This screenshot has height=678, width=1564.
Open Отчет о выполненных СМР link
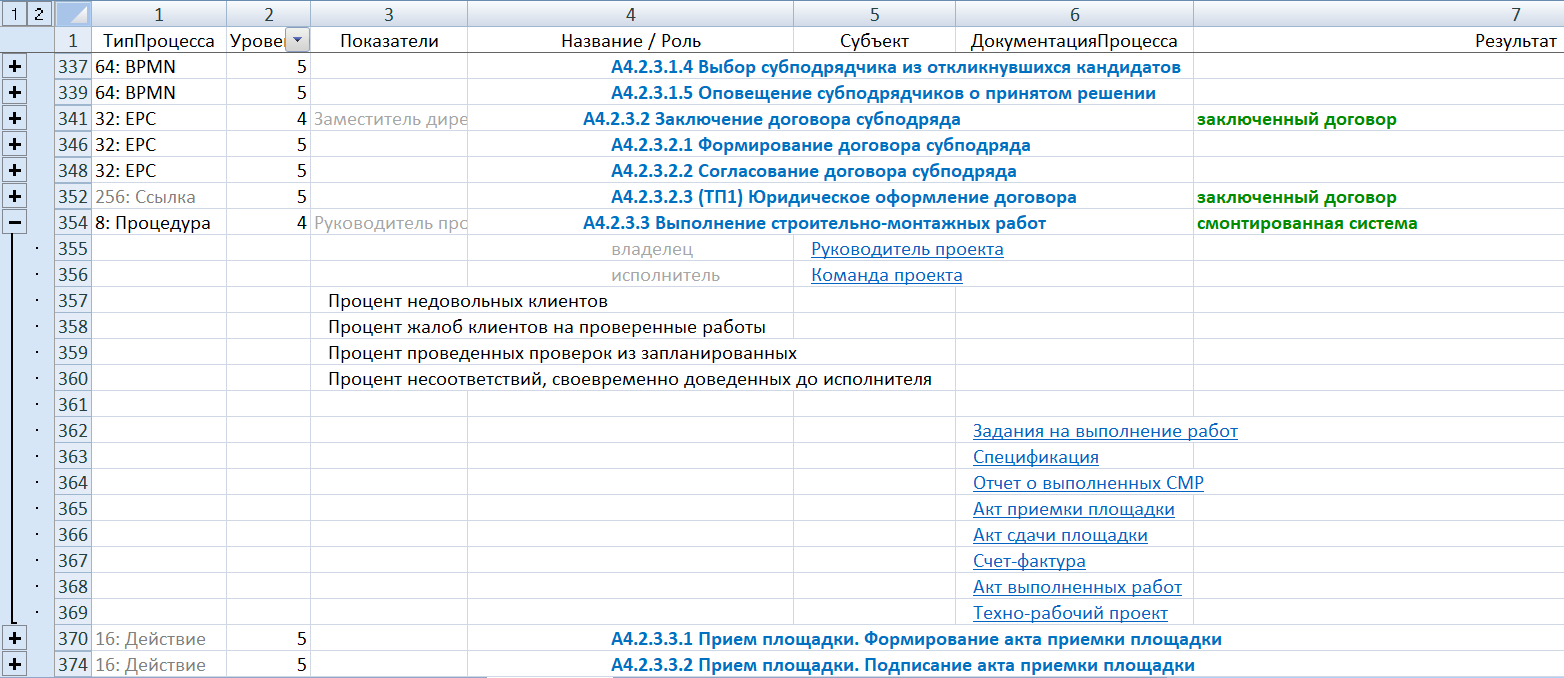1088,483
